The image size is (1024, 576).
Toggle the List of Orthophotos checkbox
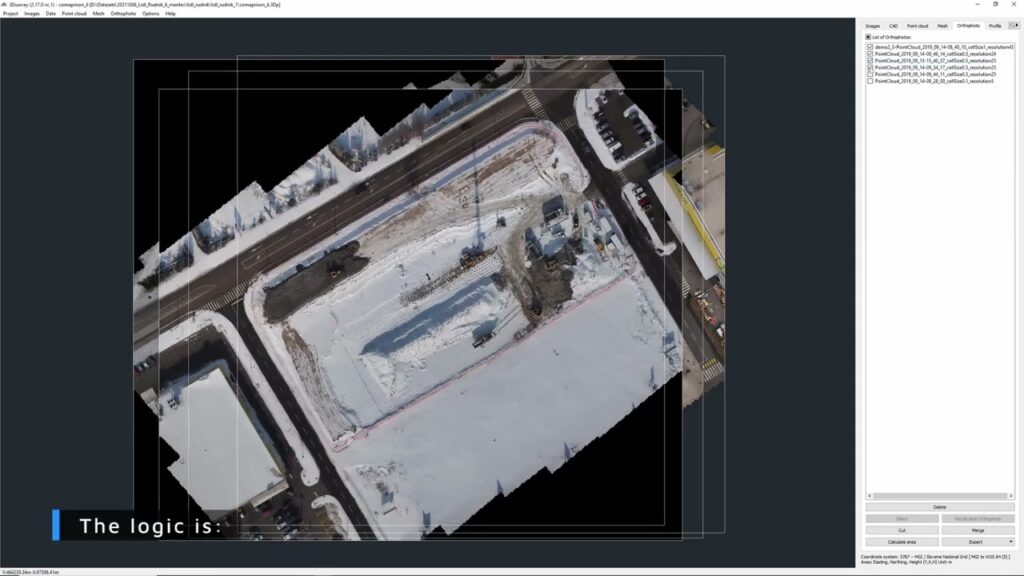[x=868, y=36]
